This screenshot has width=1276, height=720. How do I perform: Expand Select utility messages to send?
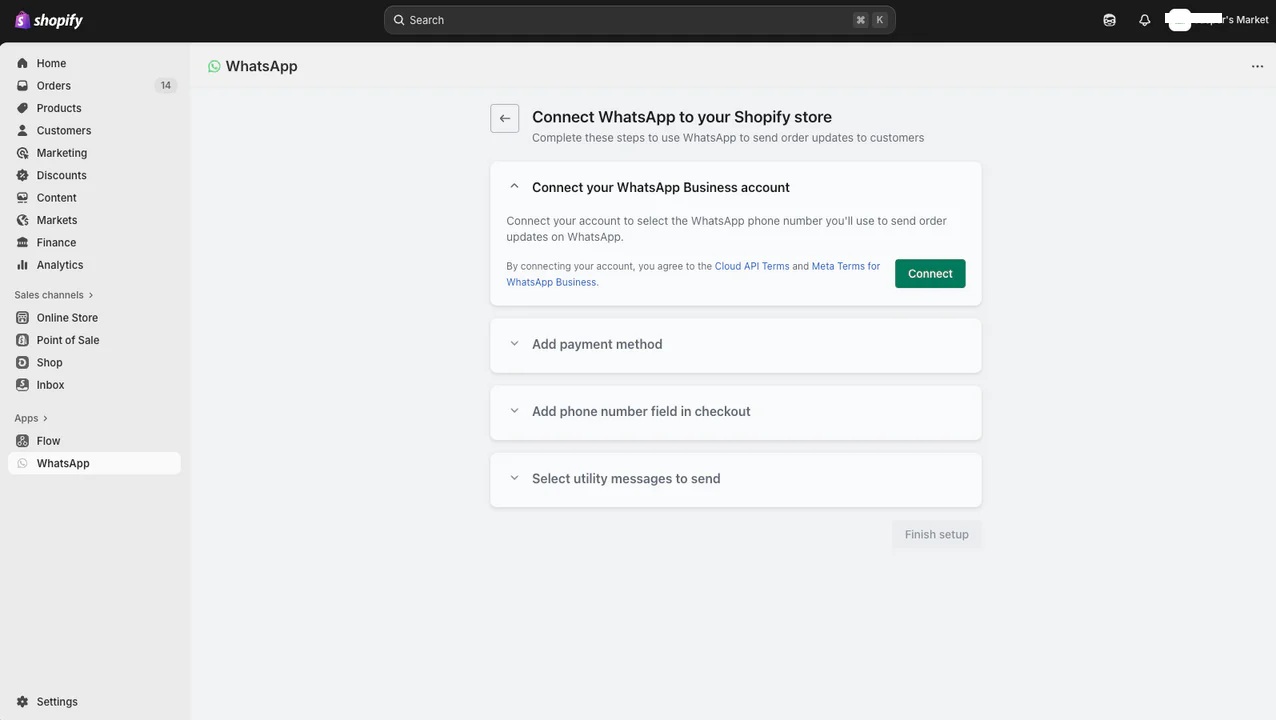pyautogui.click(x=514, y=478)
